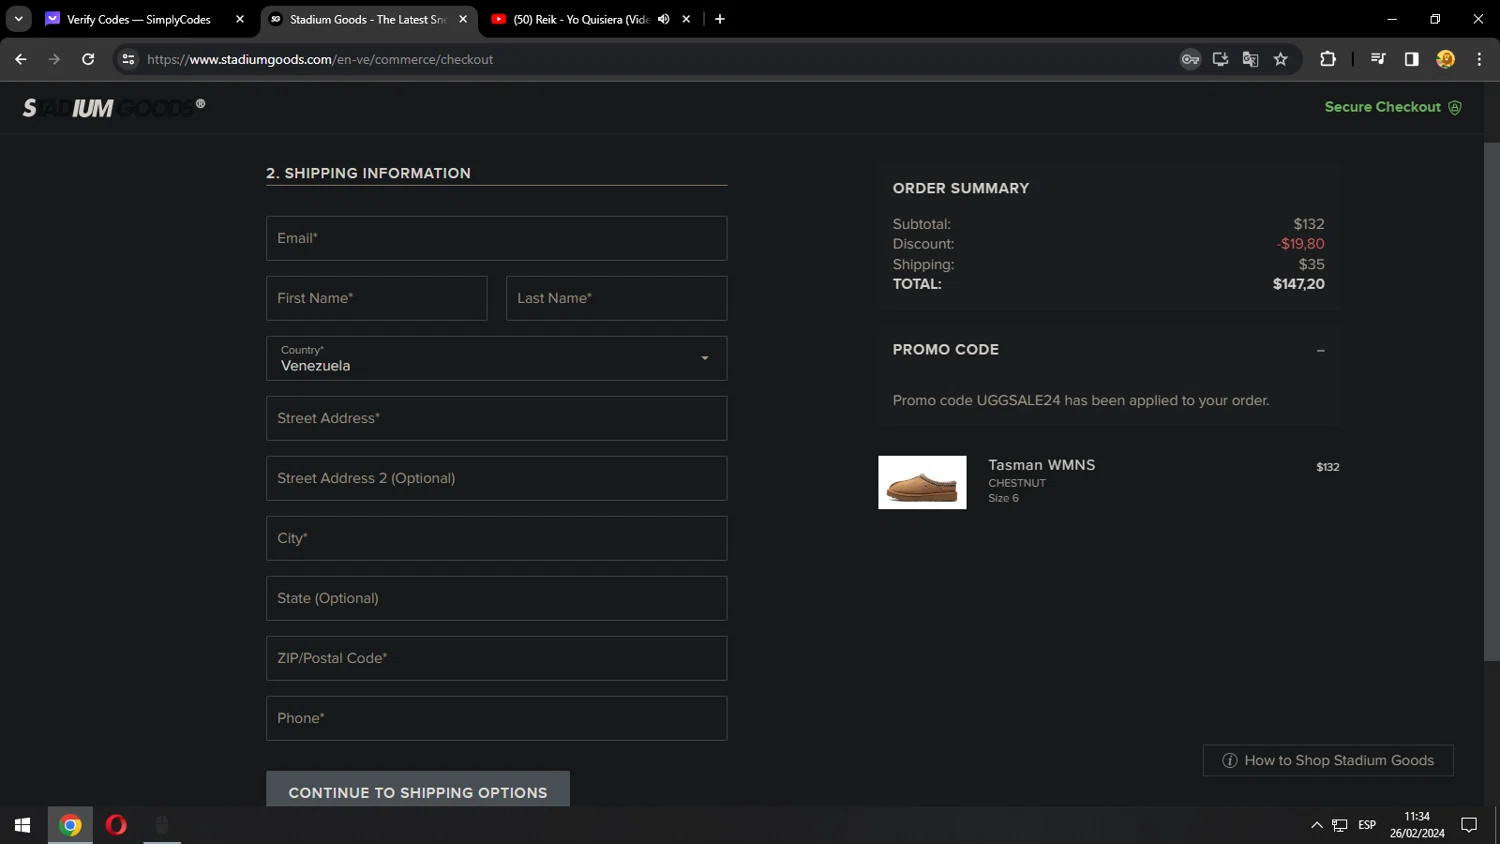The height and width of the screenshot is (844, 1500).
Task: Focus the First Name field
Action: (x=376, y=298)
